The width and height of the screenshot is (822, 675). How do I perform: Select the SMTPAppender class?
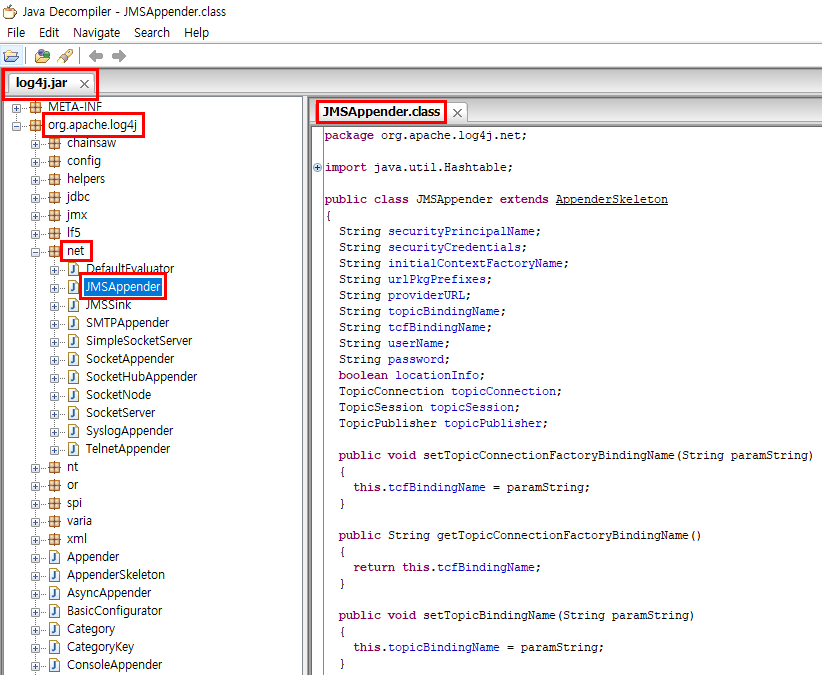click(127, 323)
